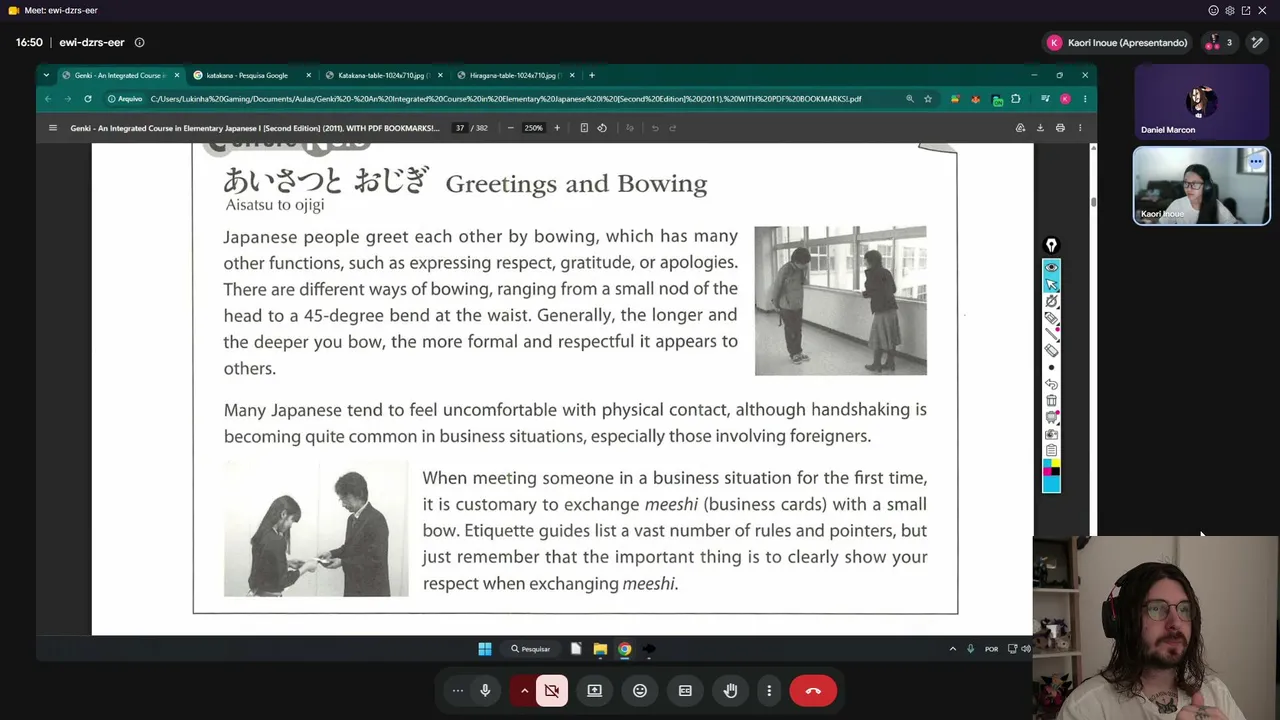1280x720 pixels.
Task: Click clipboard icon in annotation toolbar
Action: point(1051,451)
